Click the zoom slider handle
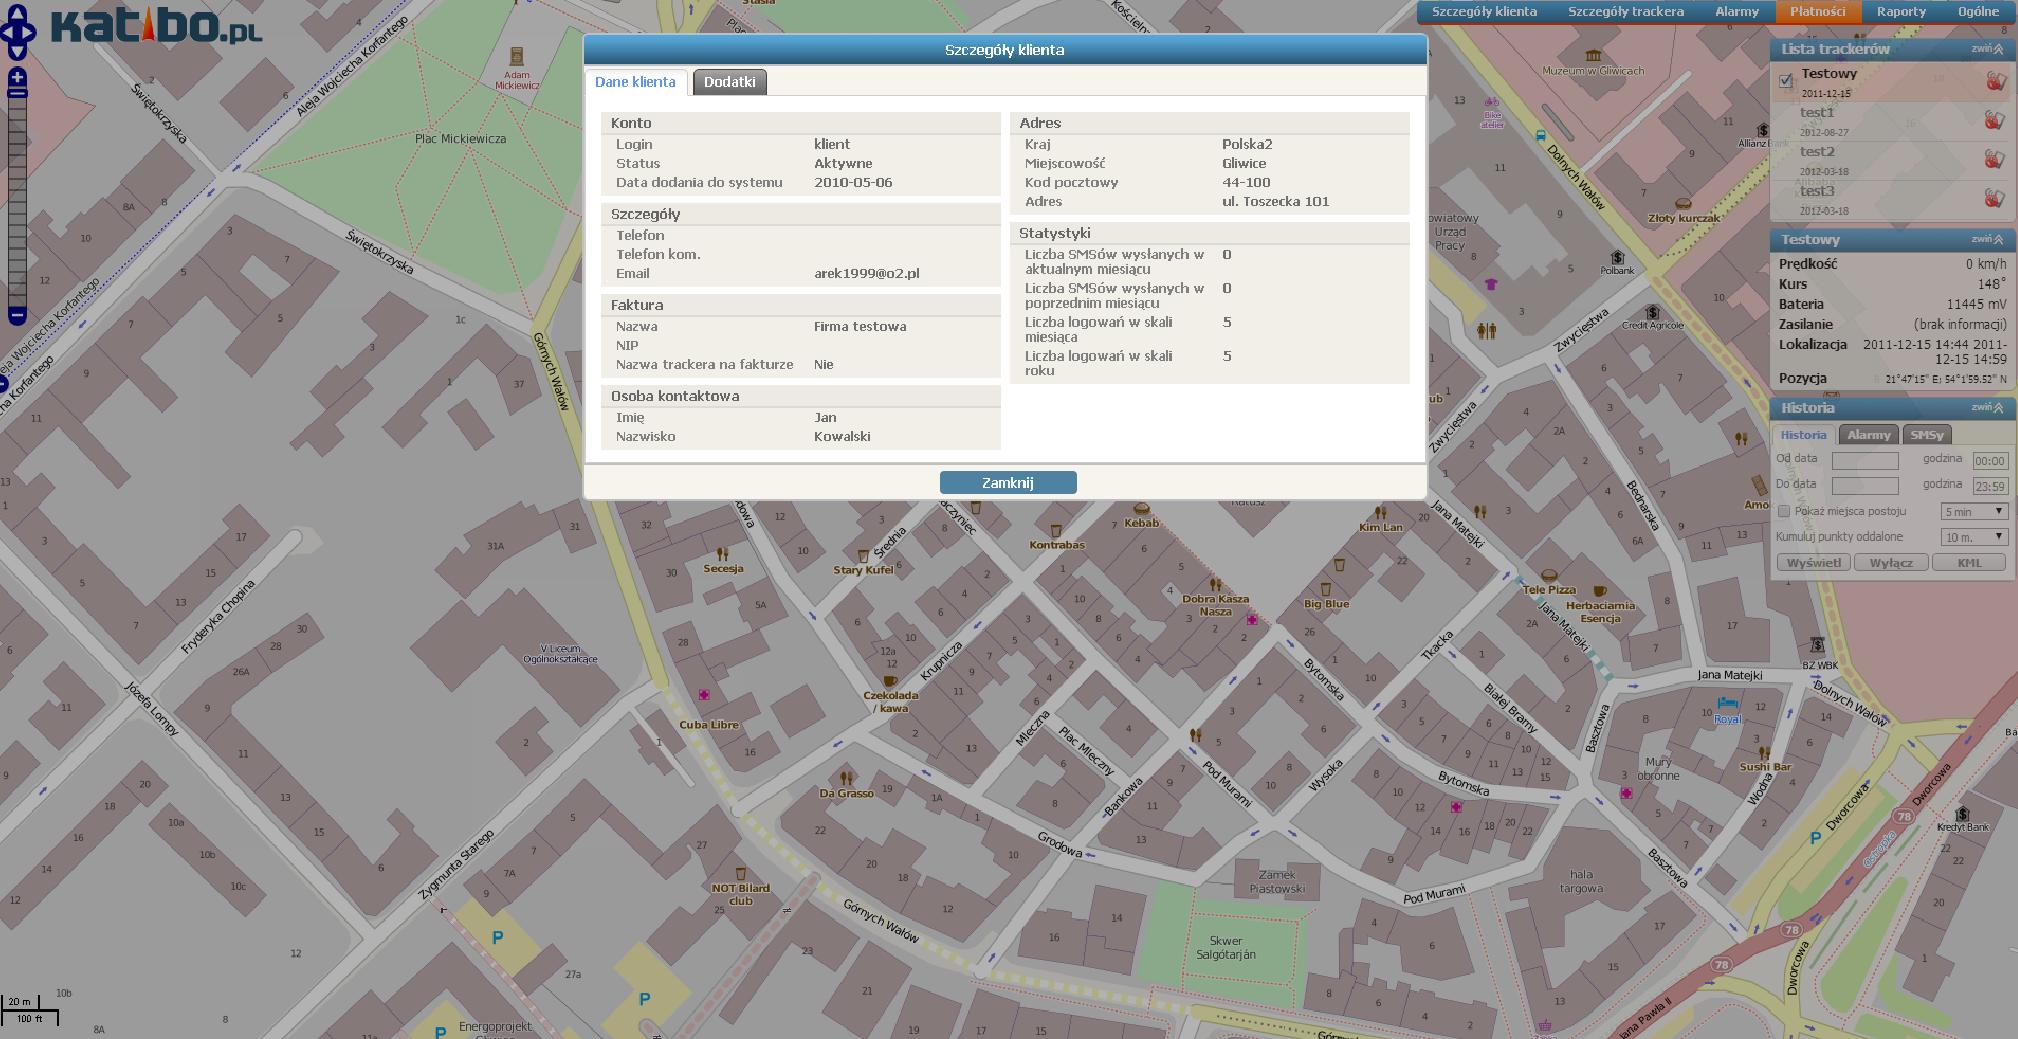2018x1039 pixels. point(17,92)
